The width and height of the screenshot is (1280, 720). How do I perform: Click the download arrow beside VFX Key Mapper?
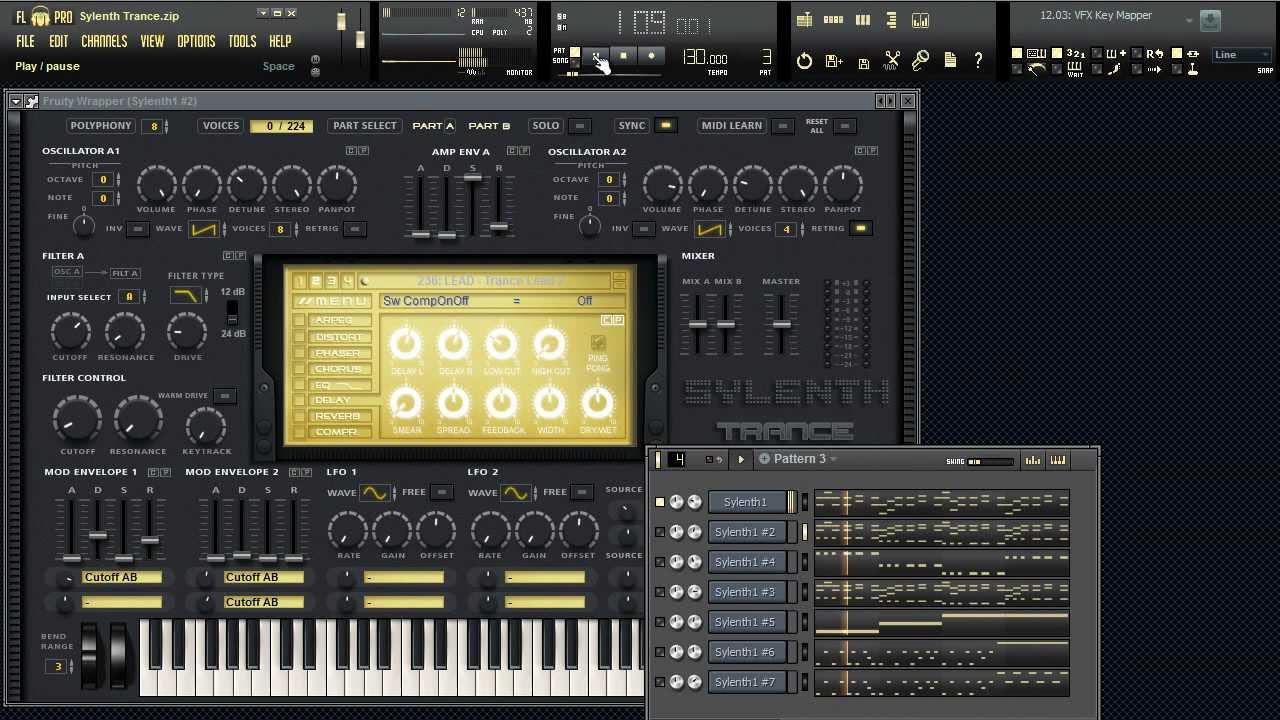1209,20
